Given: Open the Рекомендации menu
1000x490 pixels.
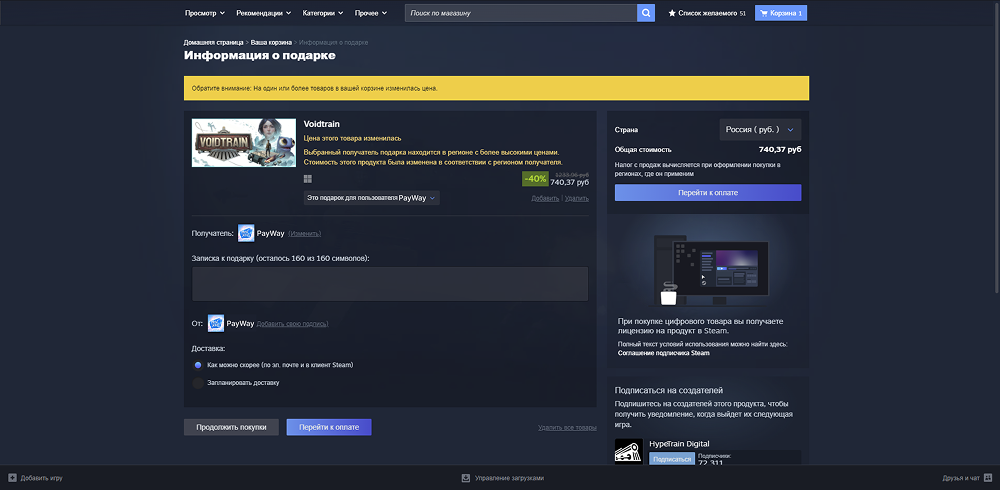Looking at the screenshot, I should 263,13.
